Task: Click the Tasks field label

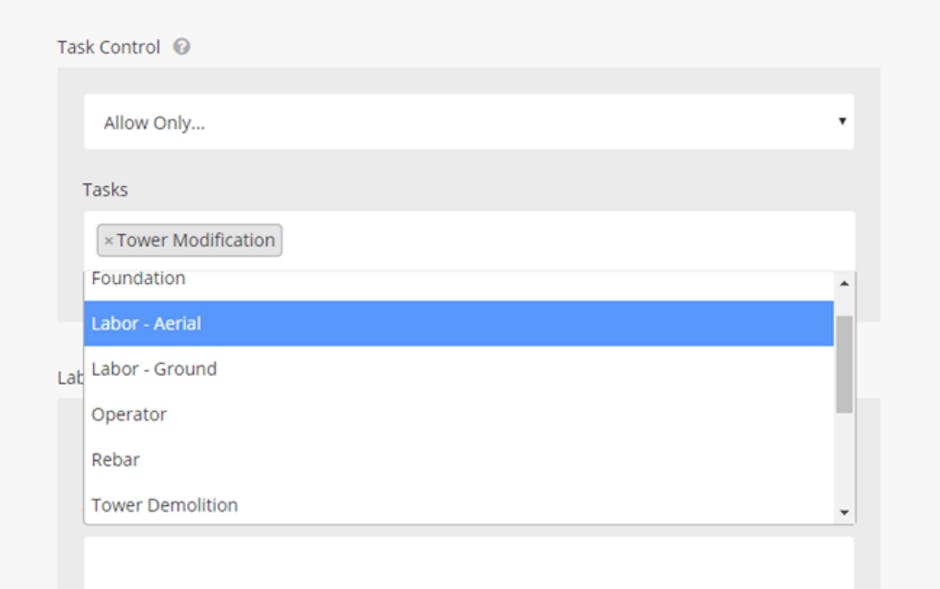Action: pos(105,189)
